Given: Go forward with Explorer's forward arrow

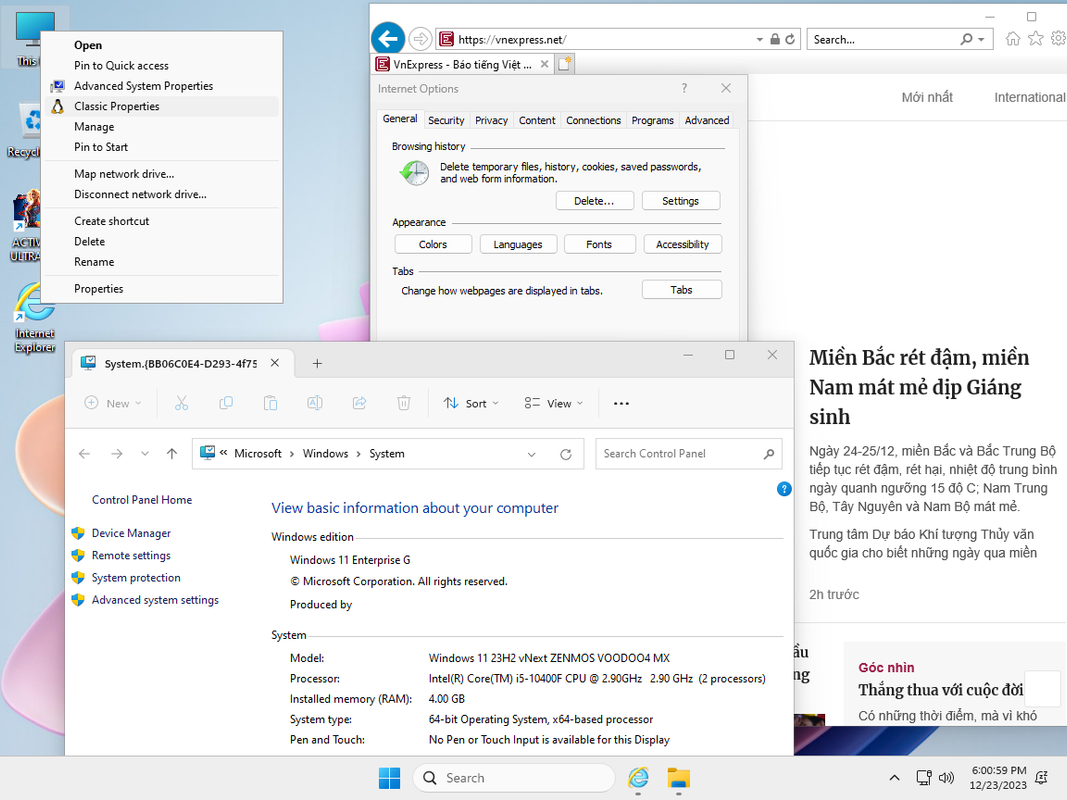Looking at the screenshot, I should coord(117,454).
